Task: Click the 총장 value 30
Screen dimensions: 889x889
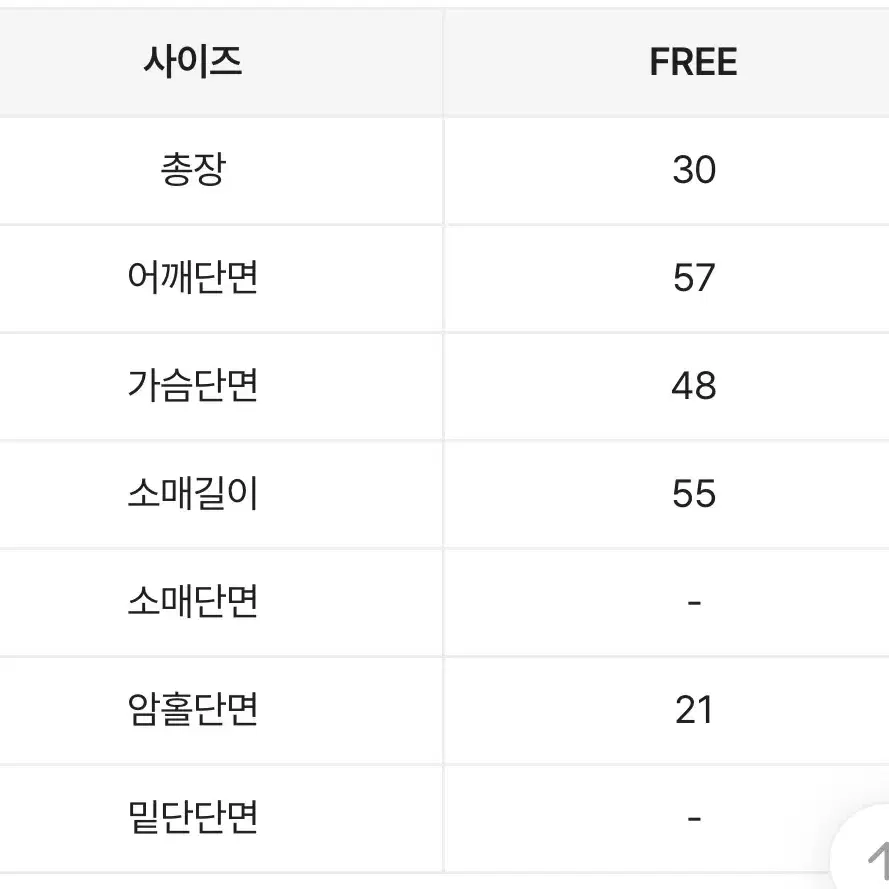Action: coord(694,170)
